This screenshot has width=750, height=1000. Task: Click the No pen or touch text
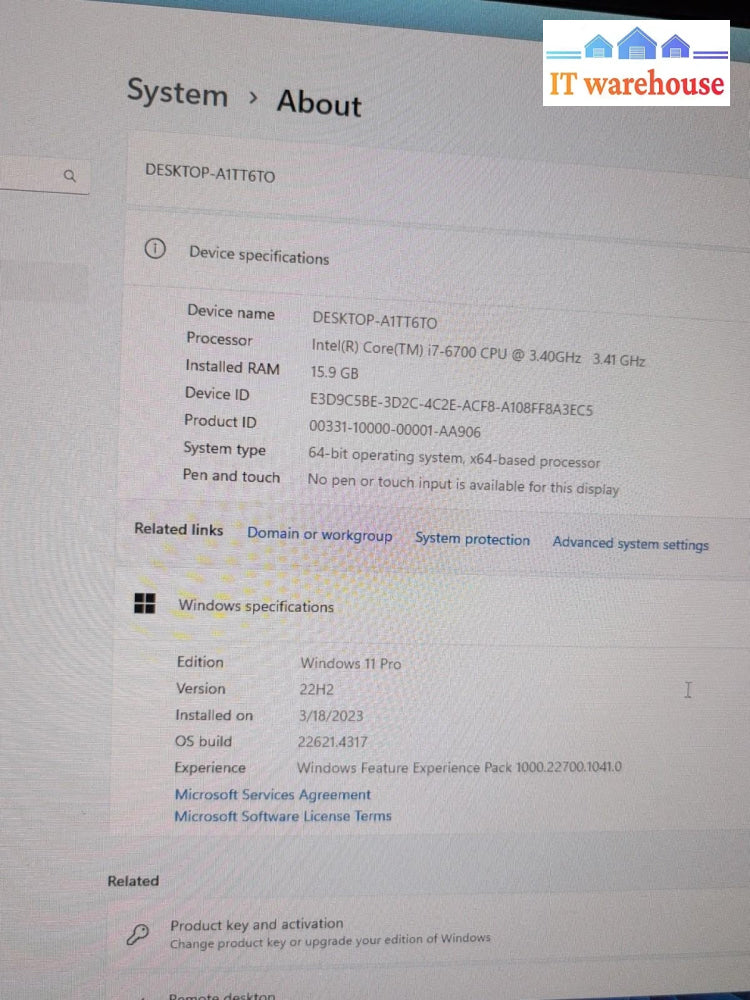click(463, 484)
